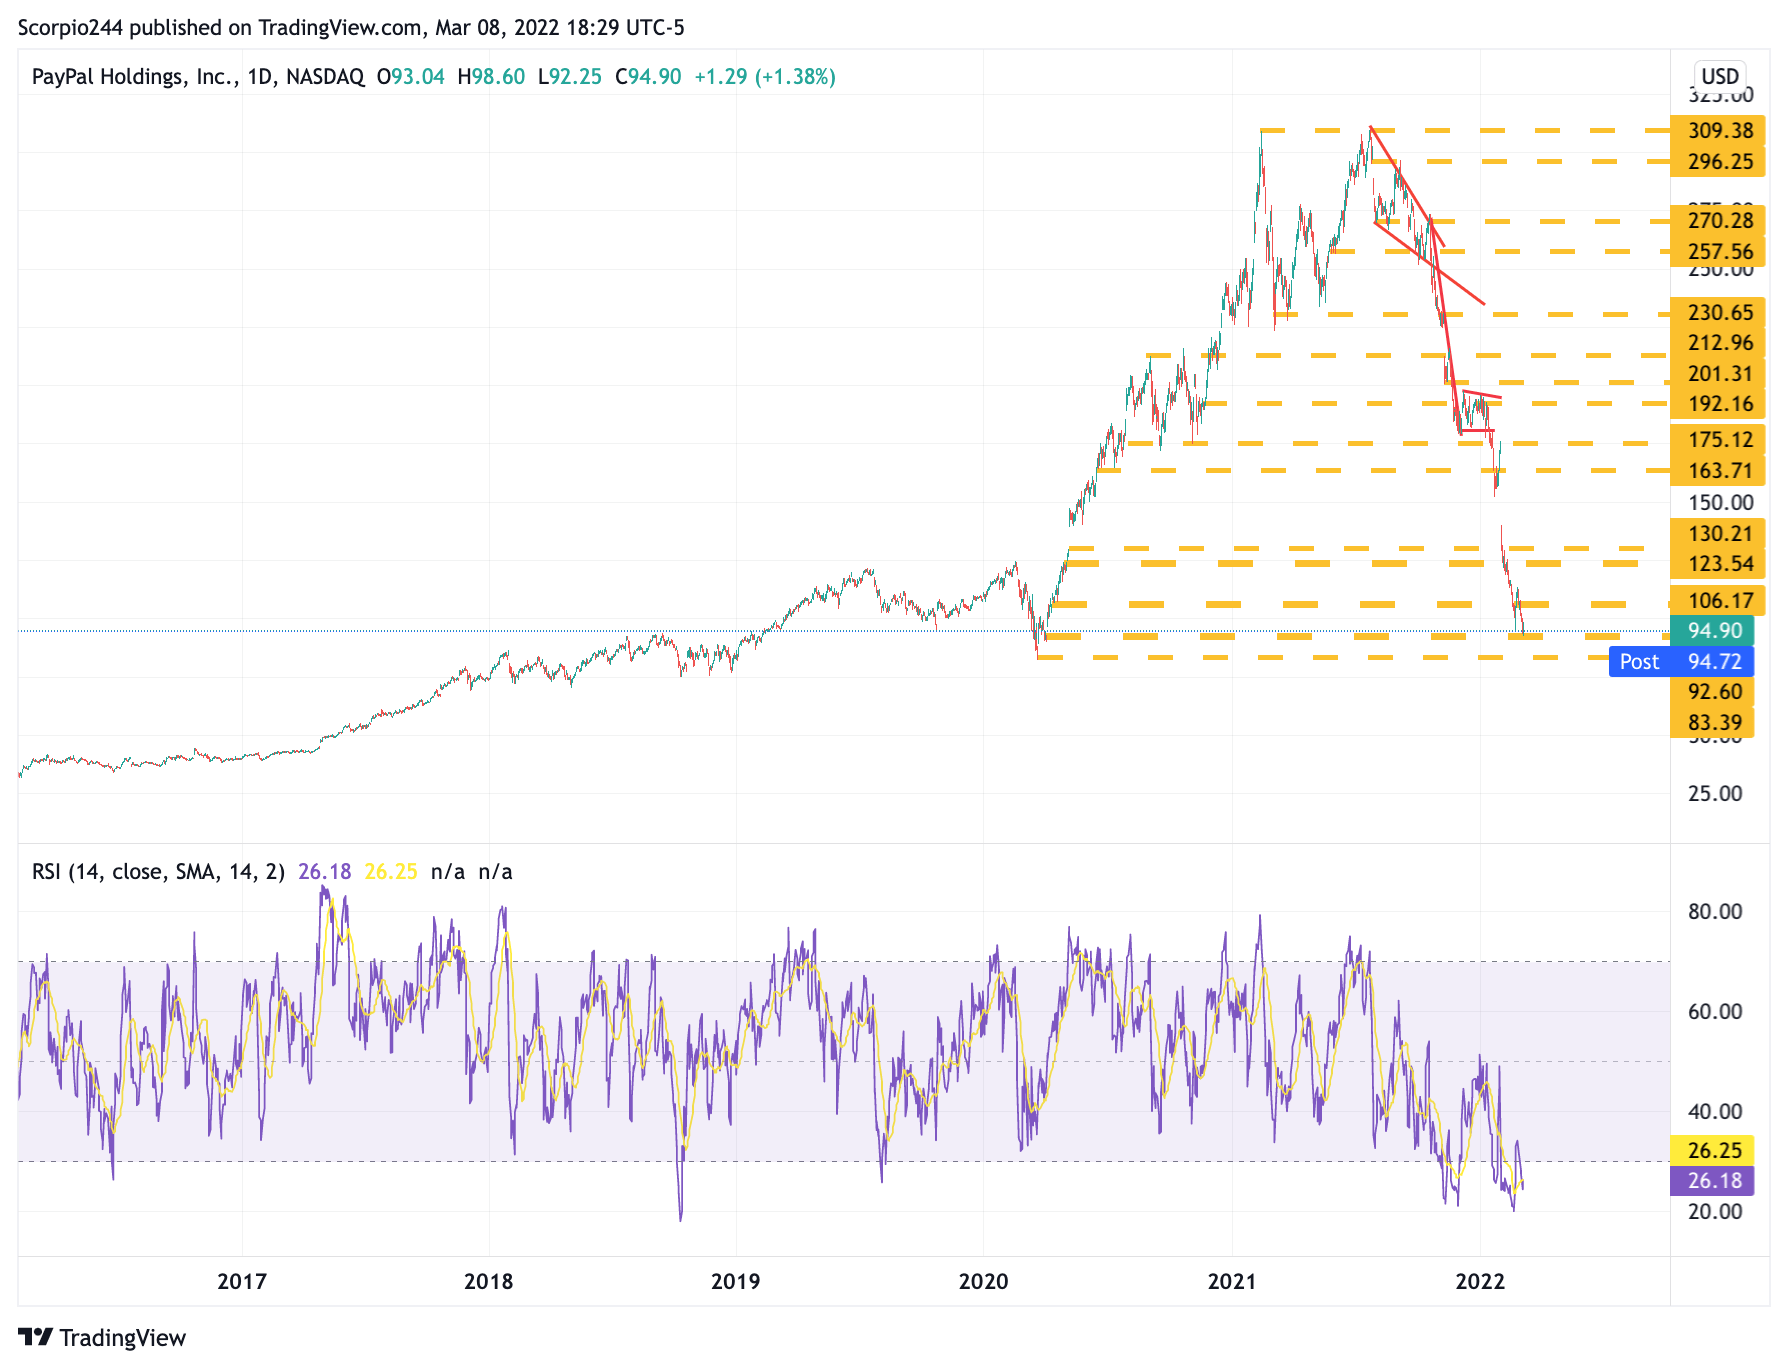Click the 20.00 RSI scale label
Viewport: 1788px width, 1369px height.
tap(1715, 1212)
